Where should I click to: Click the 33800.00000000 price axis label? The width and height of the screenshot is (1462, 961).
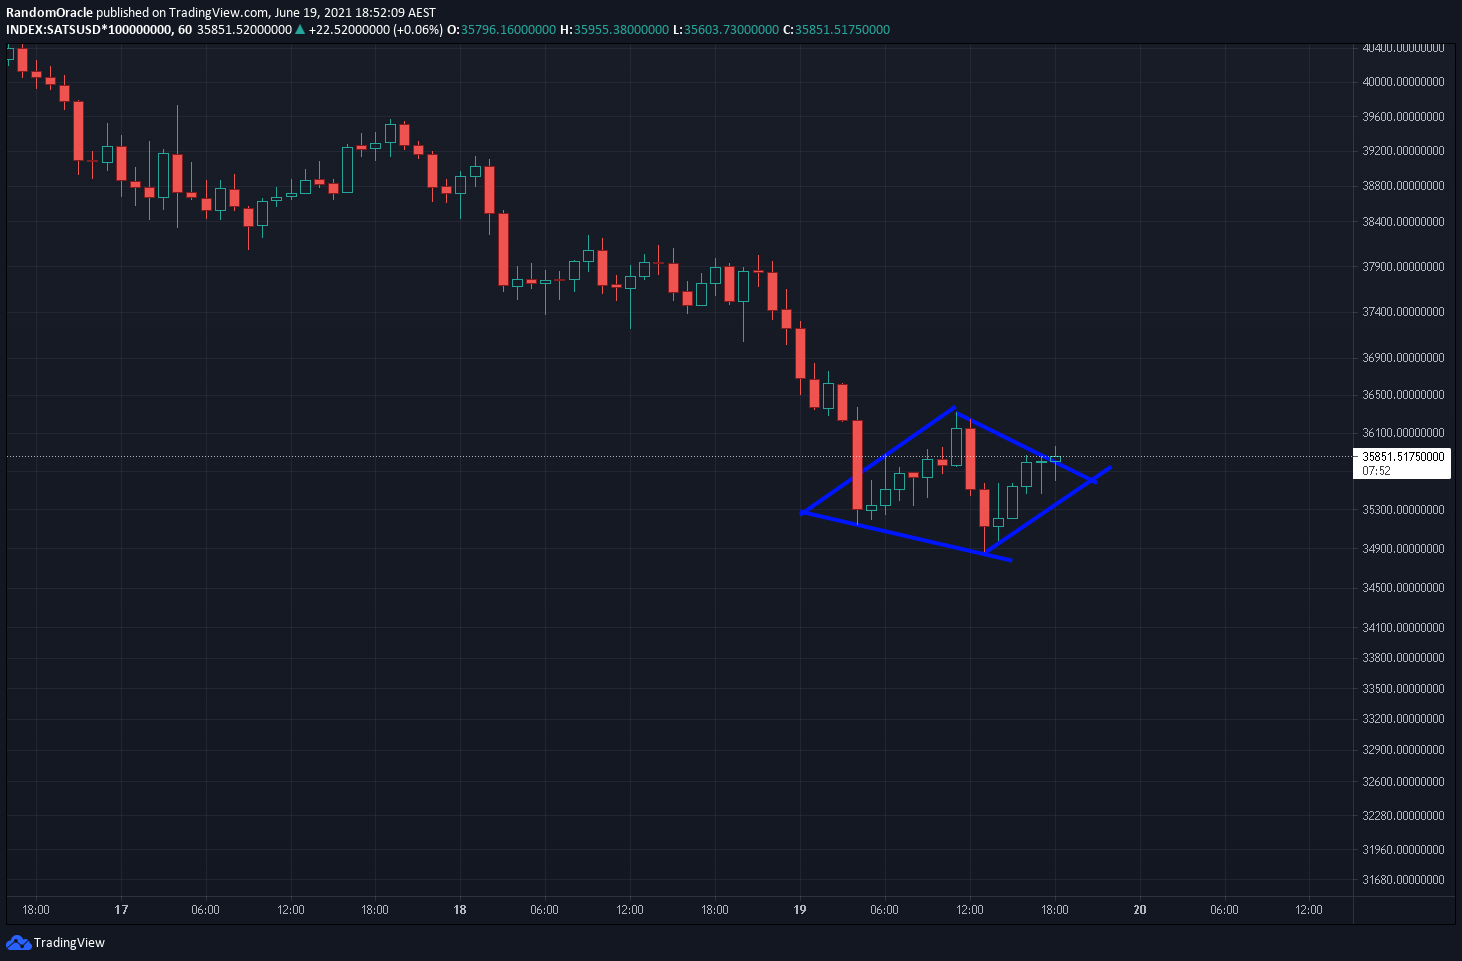(x=1403, y=658)
